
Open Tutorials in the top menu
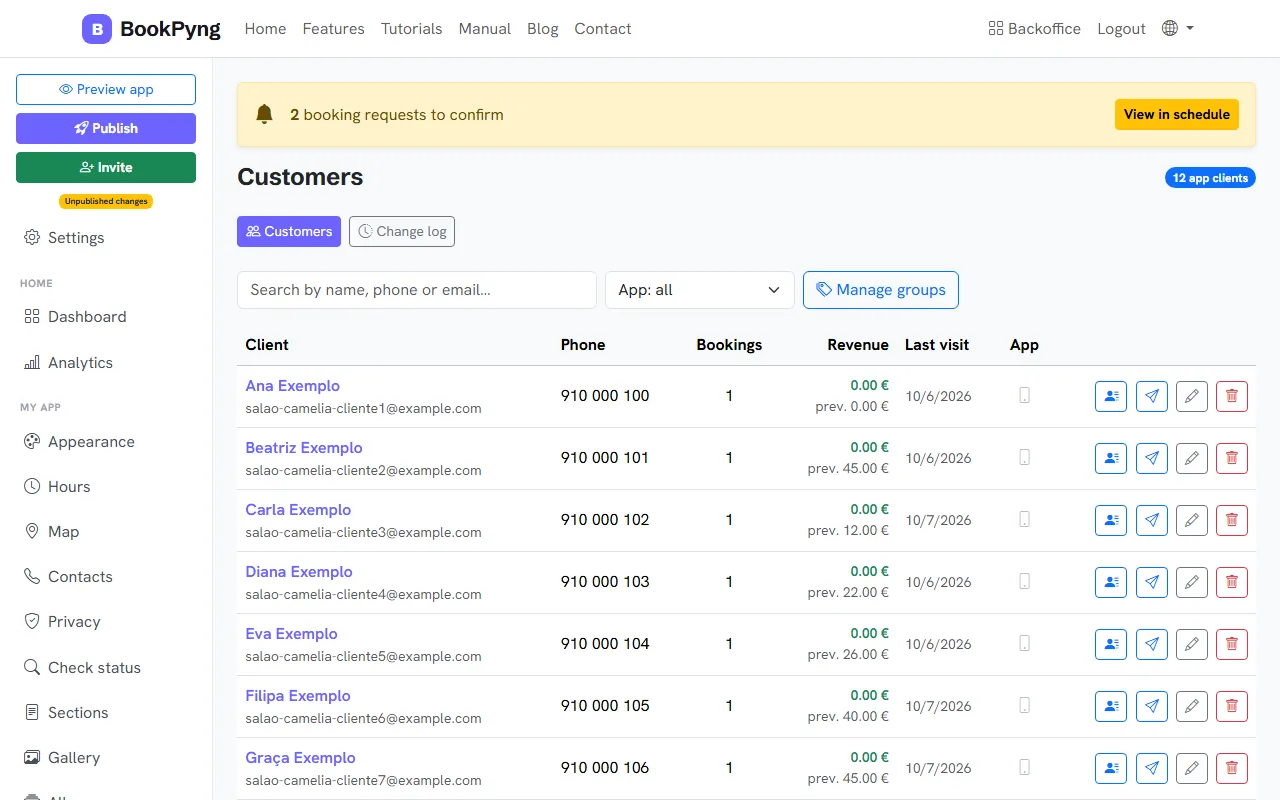pos(411,29)
